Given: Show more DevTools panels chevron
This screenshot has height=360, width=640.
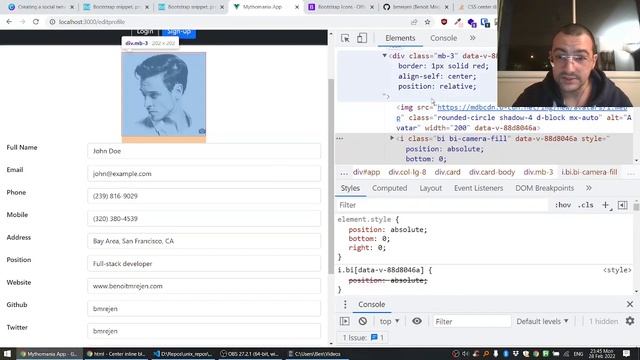Looking at the screenshot, I should point(473,38).
